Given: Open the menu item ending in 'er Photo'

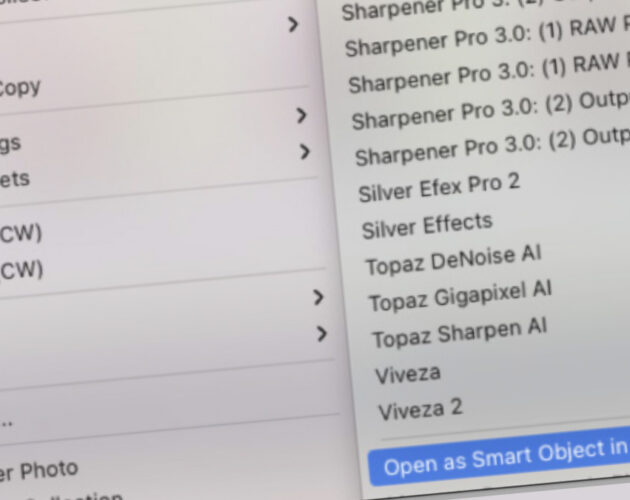Looking at the screenshot, I should click(x=39, y=471).
